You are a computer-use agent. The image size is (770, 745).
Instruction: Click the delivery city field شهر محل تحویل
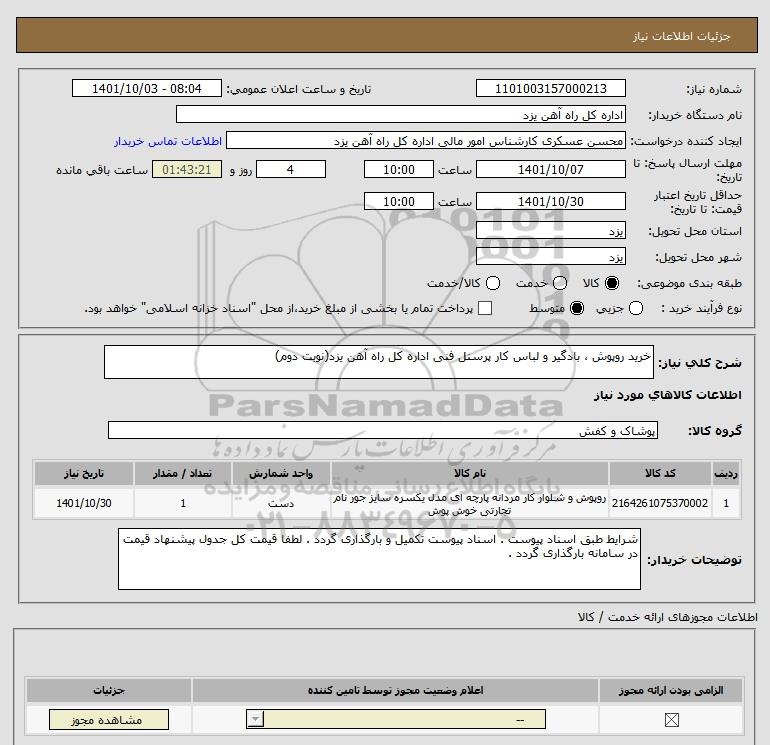pos(550,256)
